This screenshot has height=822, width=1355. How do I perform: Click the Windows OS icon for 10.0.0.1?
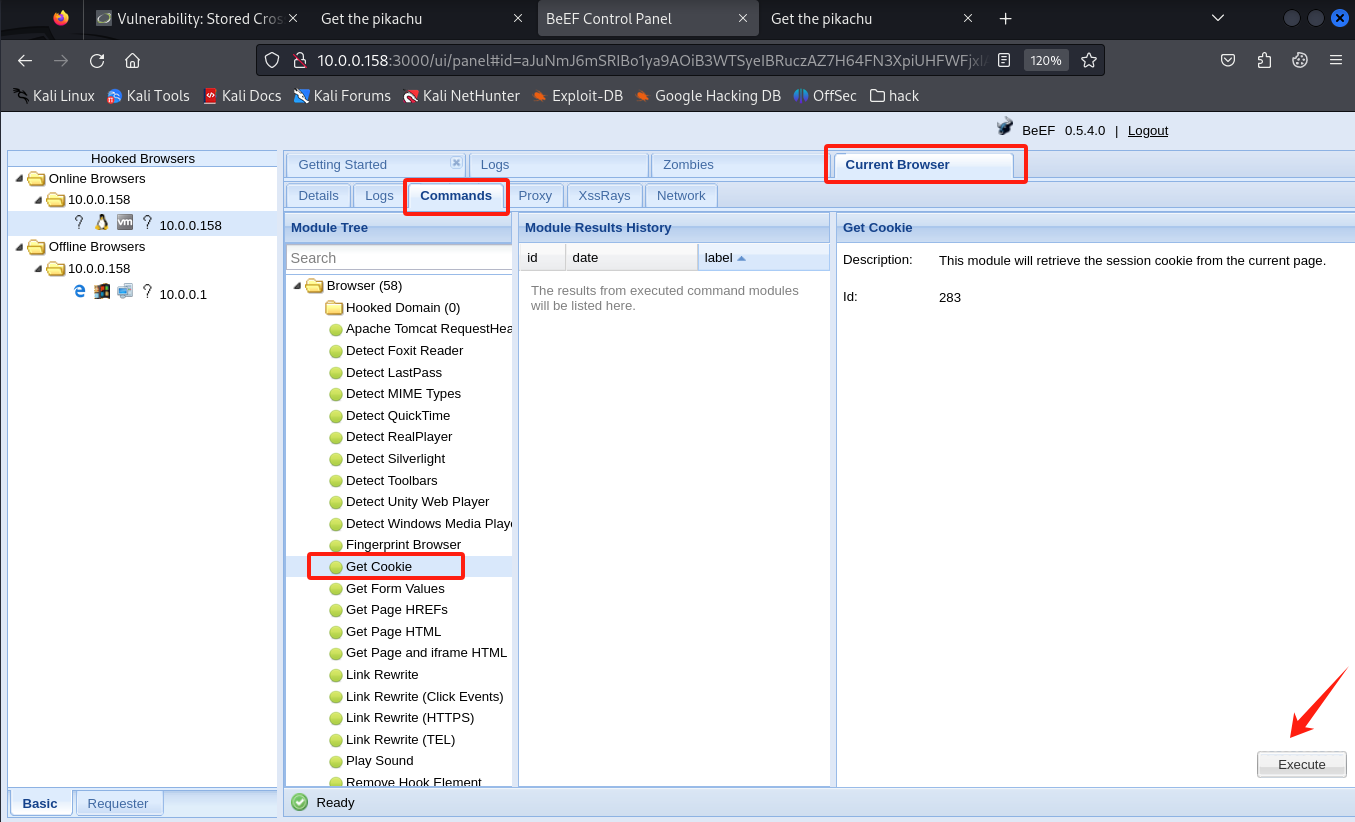point(102,291)
